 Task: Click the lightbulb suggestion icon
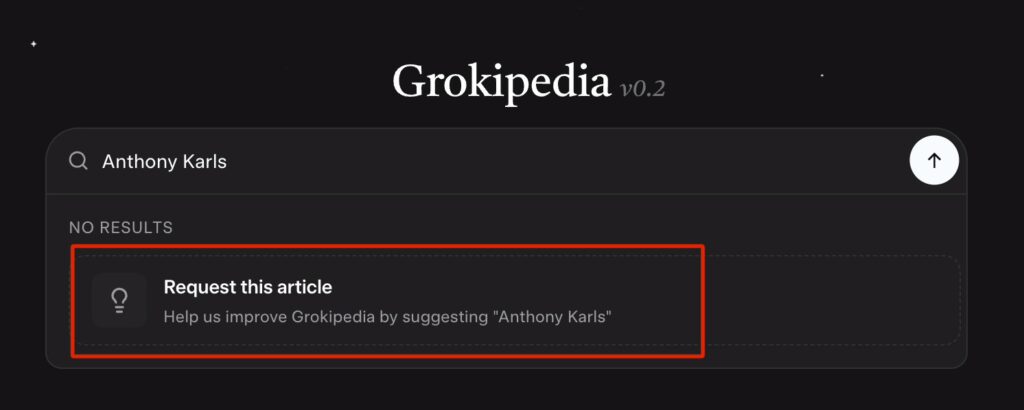119,300
